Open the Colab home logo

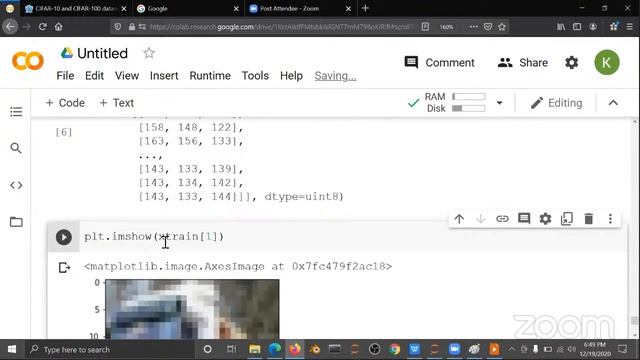(x=28, y=61)
